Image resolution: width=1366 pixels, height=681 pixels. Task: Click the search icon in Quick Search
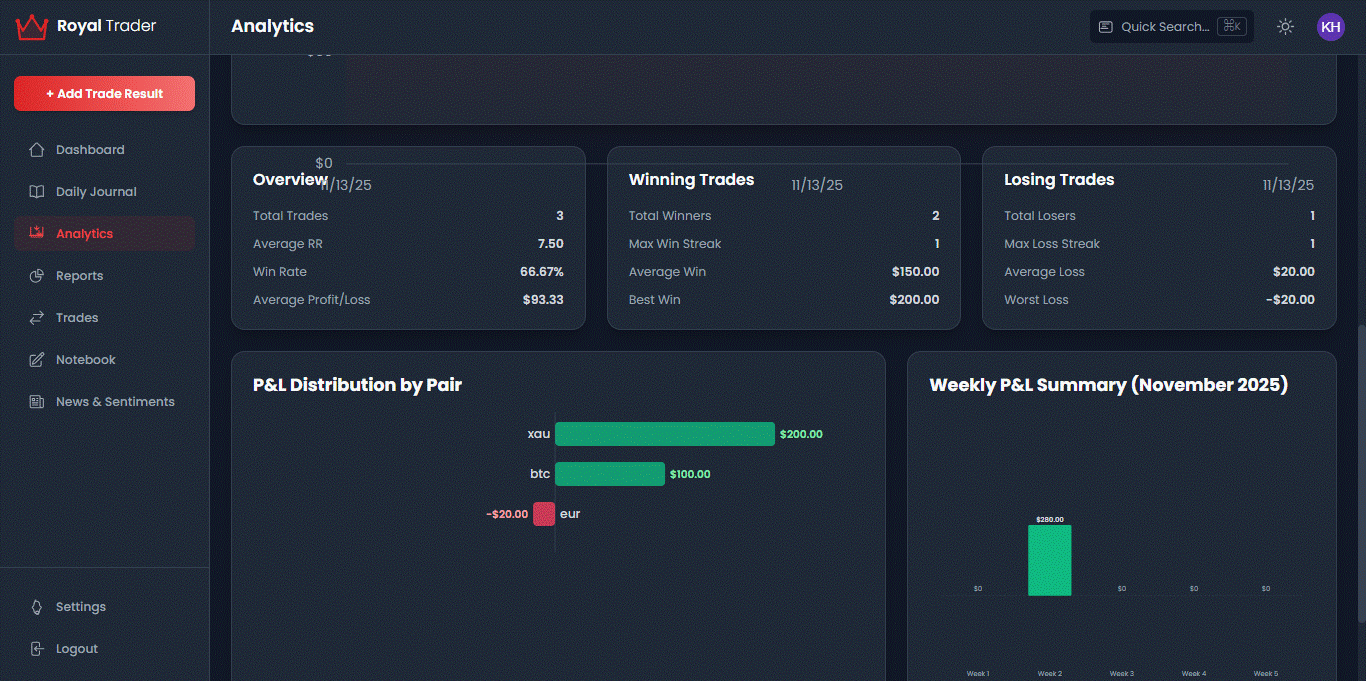pos(1106,26)
